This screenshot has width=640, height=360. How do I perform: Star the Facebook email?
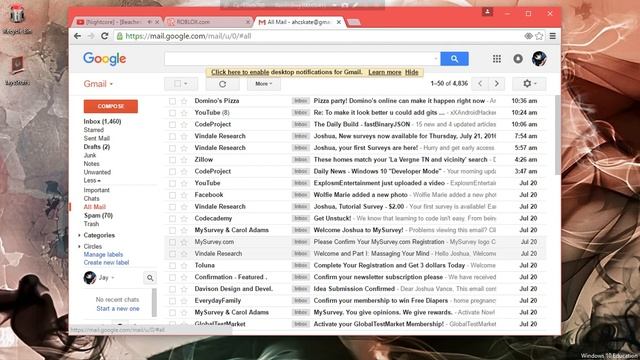point(184,195)
